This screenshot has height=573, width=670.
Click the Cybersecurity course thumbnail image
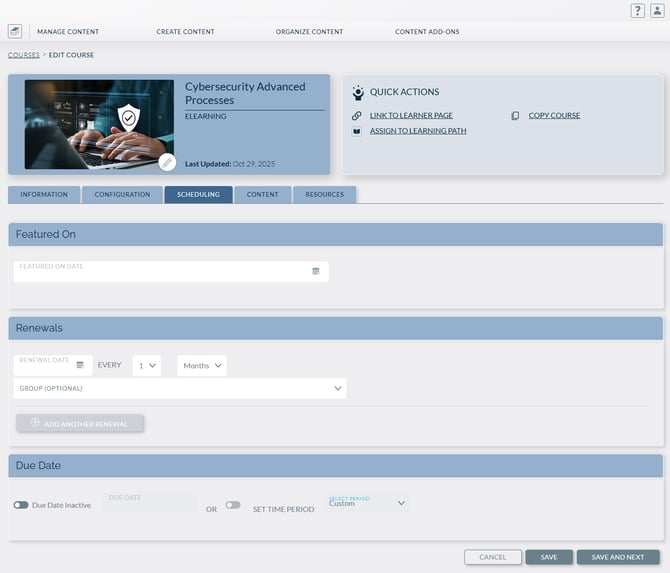coord(98,124)
